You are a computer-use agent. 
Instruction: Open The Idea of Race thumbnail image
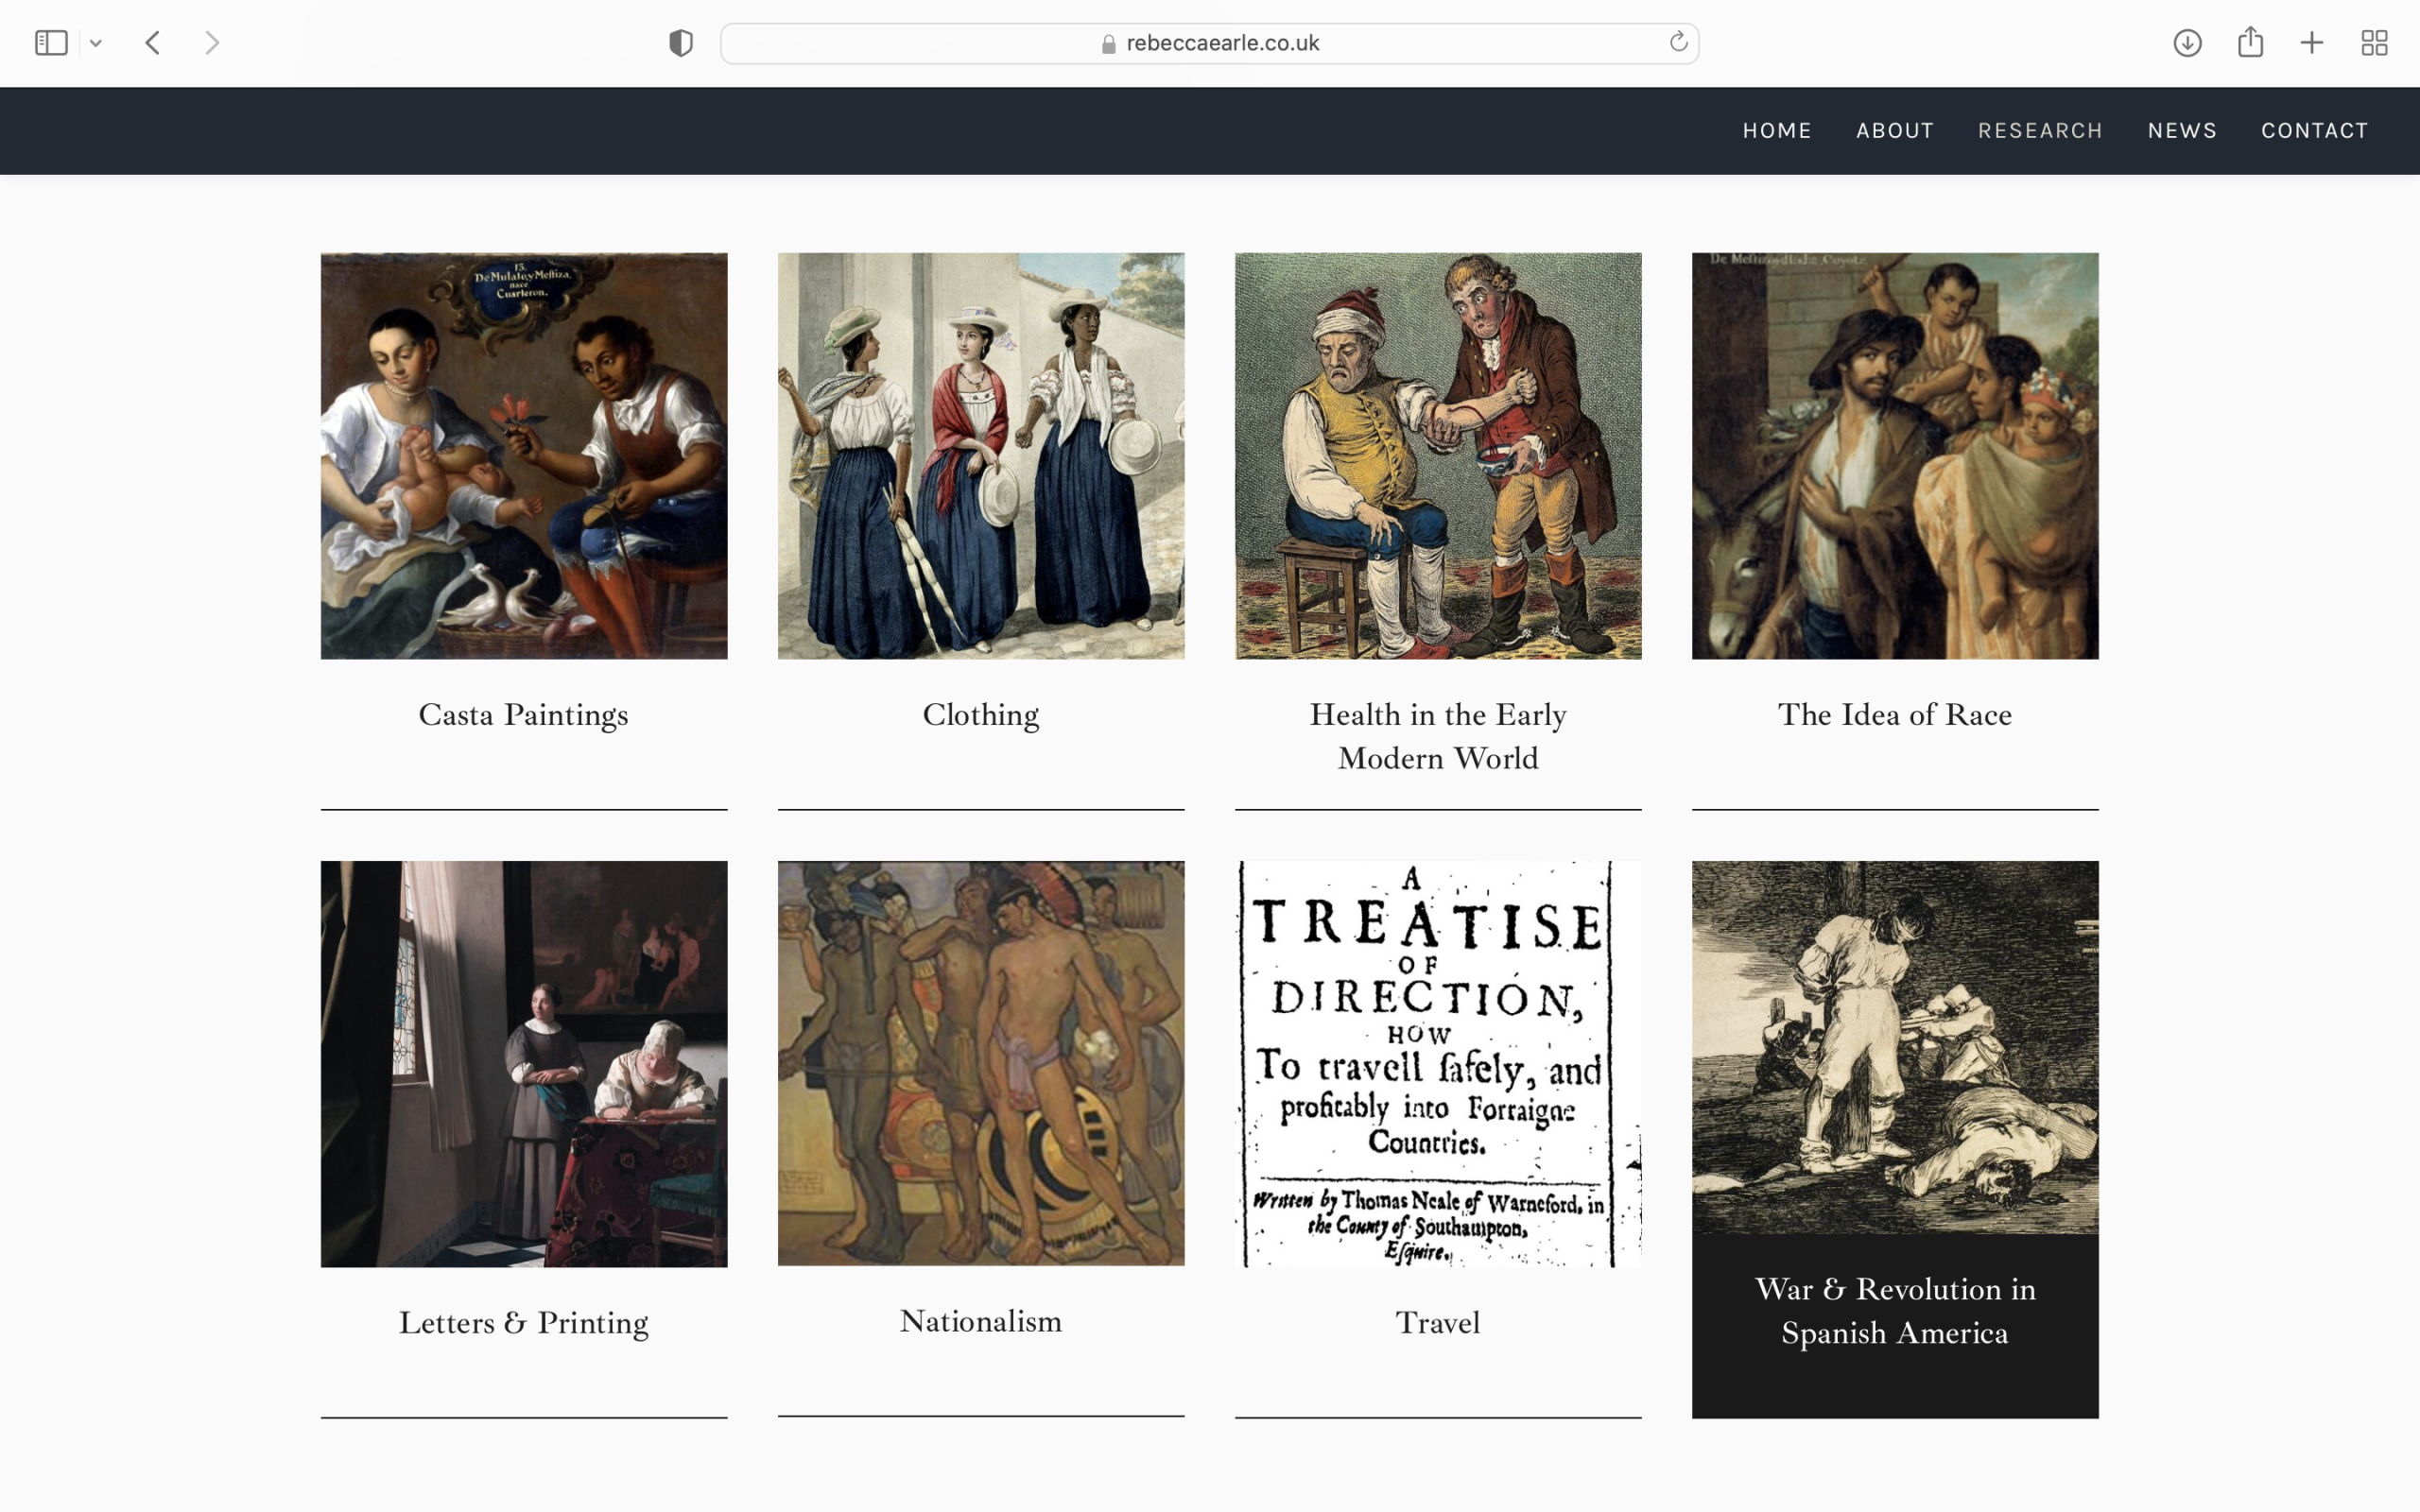pyautogui.click(x=1895, y=456)
